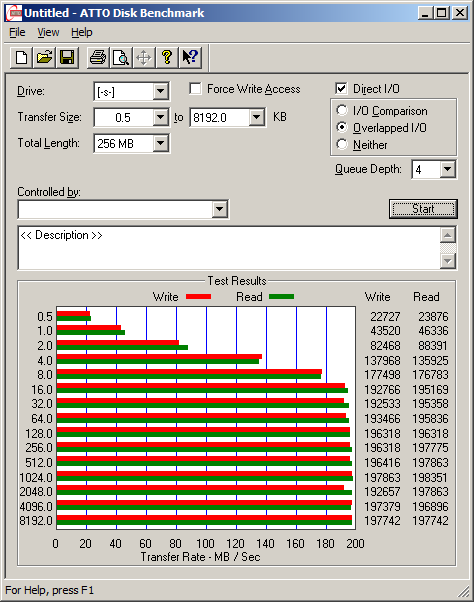Click the status bar help message
Screen dimensions: 474x602
pos(50,590)
